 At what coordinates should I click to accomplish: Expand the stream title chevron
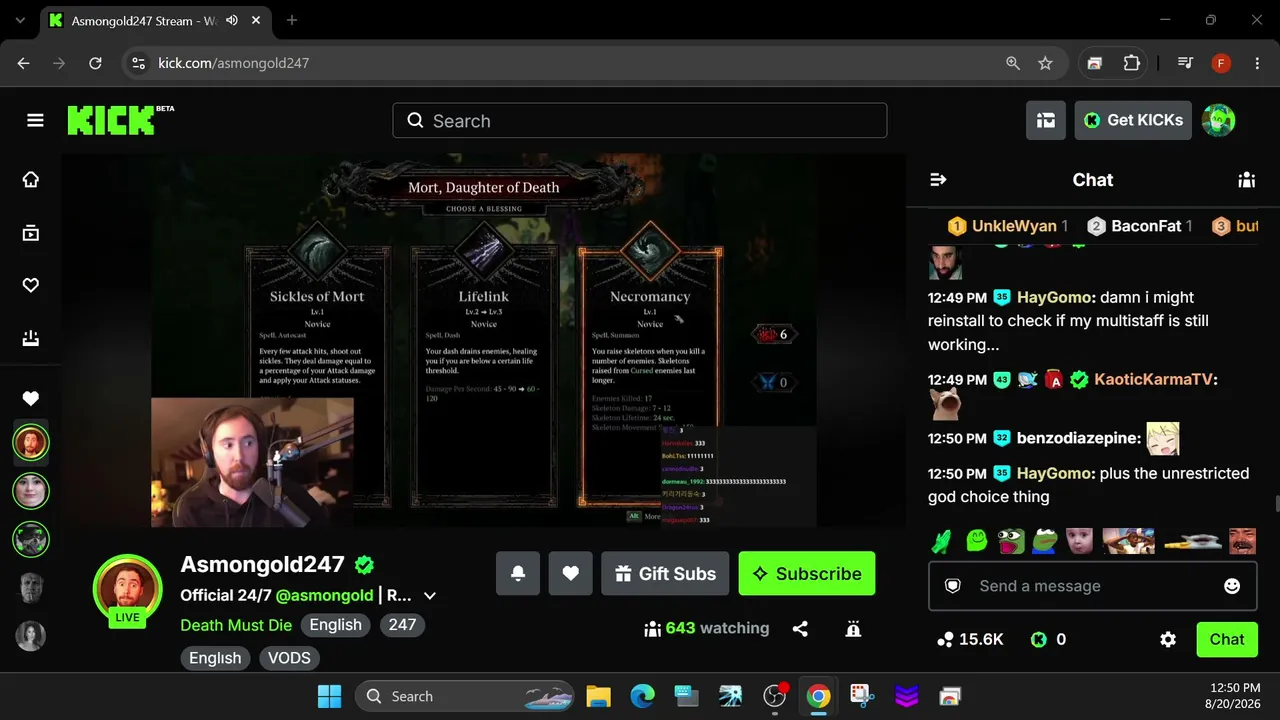click(430, 596)
